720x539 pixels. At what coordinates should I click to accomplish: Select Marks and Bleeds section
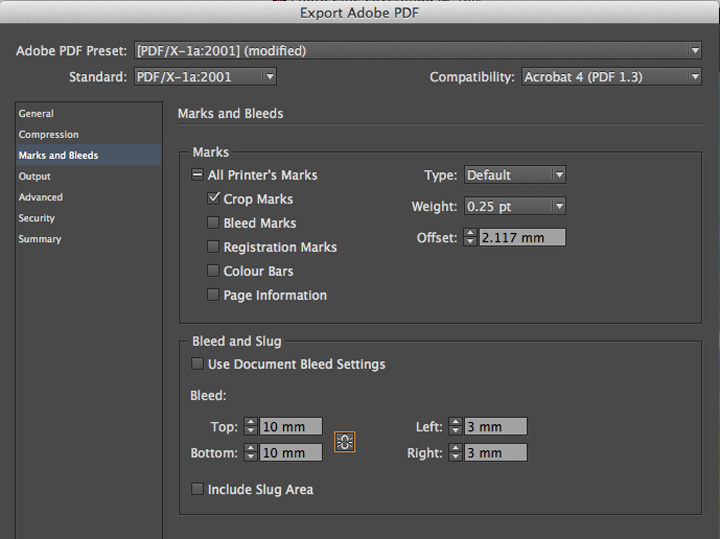click(89, 155)
